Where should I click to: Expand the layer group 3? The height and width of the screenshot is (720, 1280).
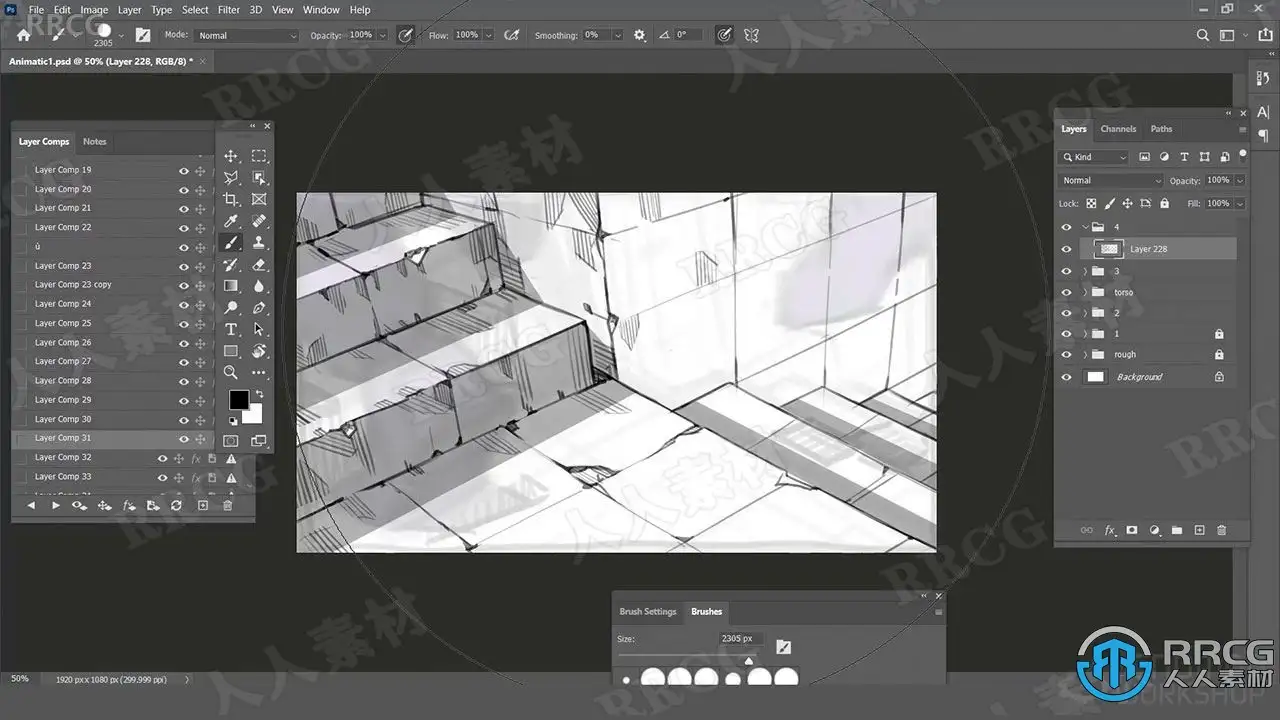(1085, 271)
